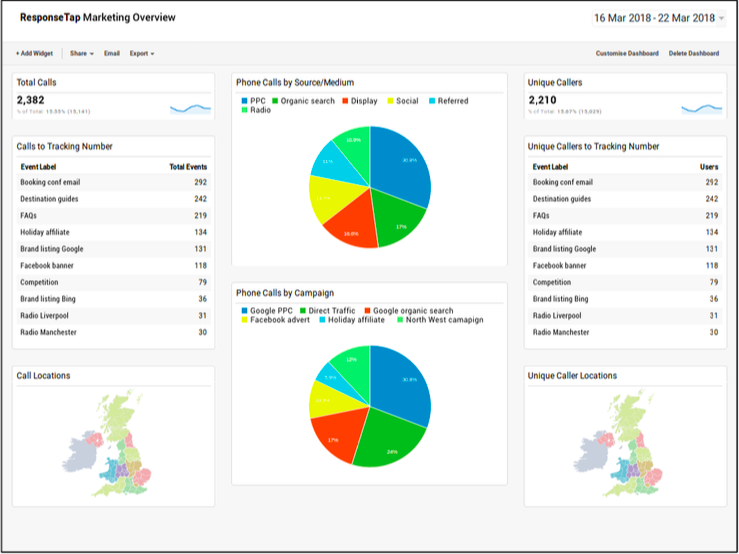Open the date range dropdown

click(x=658, y=18)
